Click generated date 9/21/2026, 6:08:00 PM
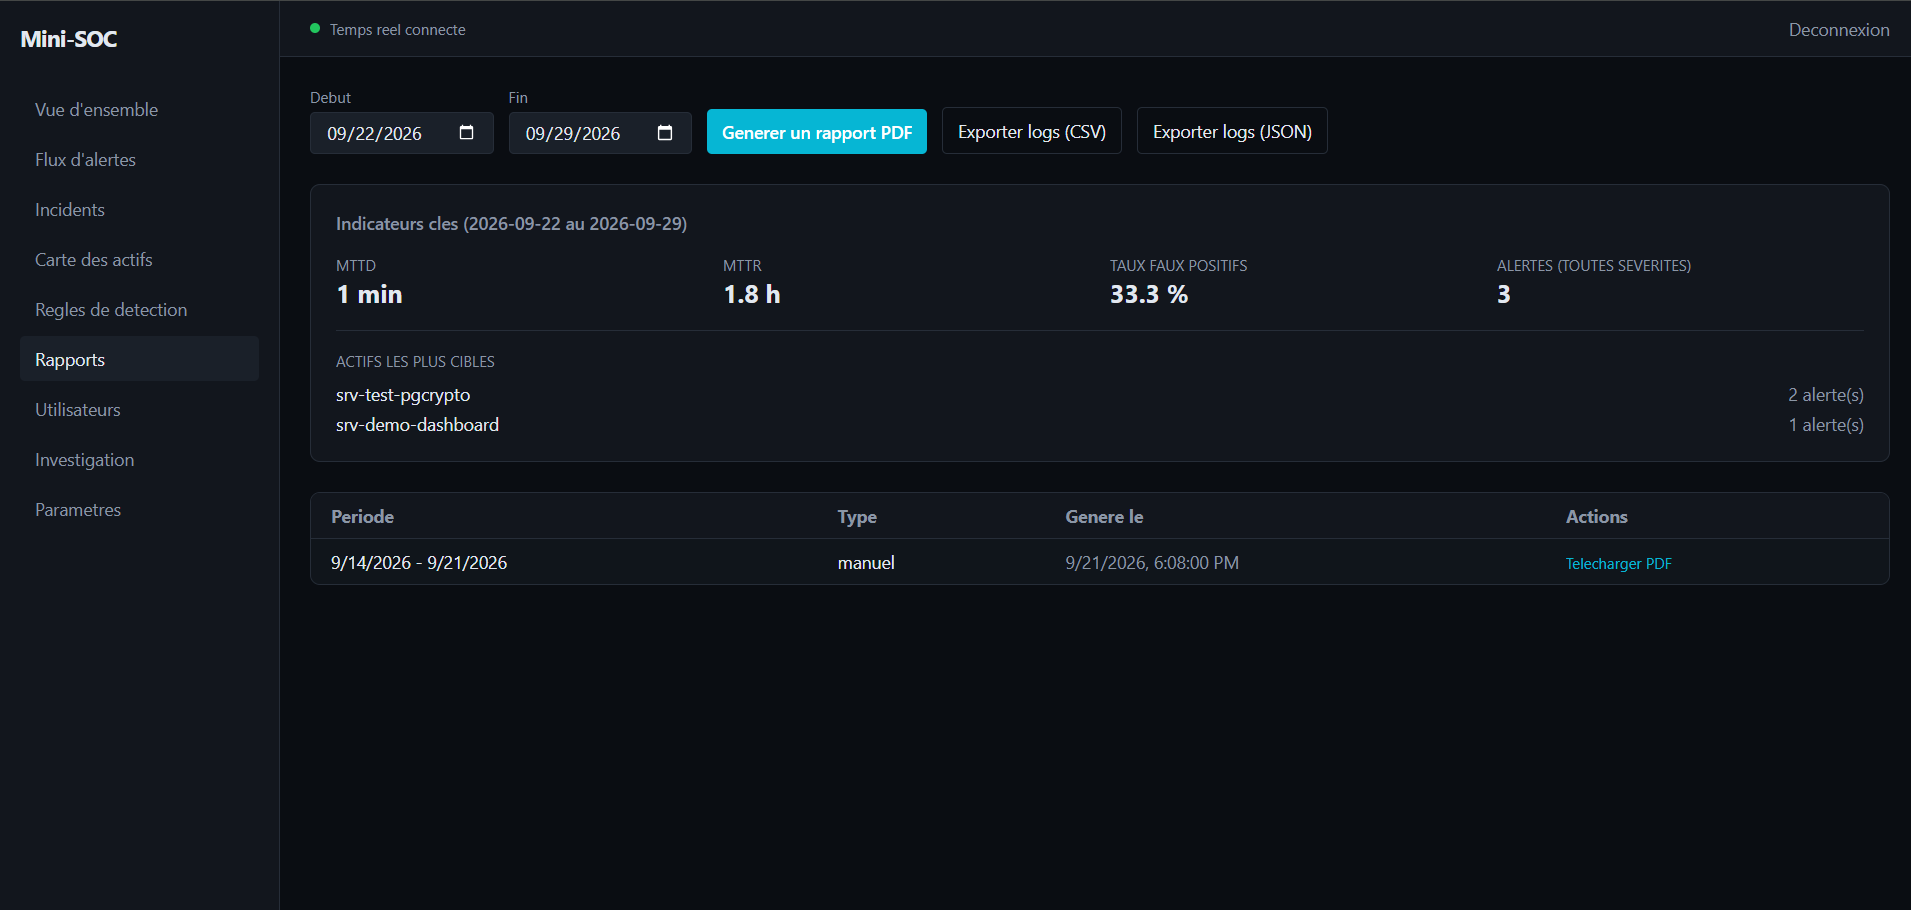1911x910 pixels. 1152,563
